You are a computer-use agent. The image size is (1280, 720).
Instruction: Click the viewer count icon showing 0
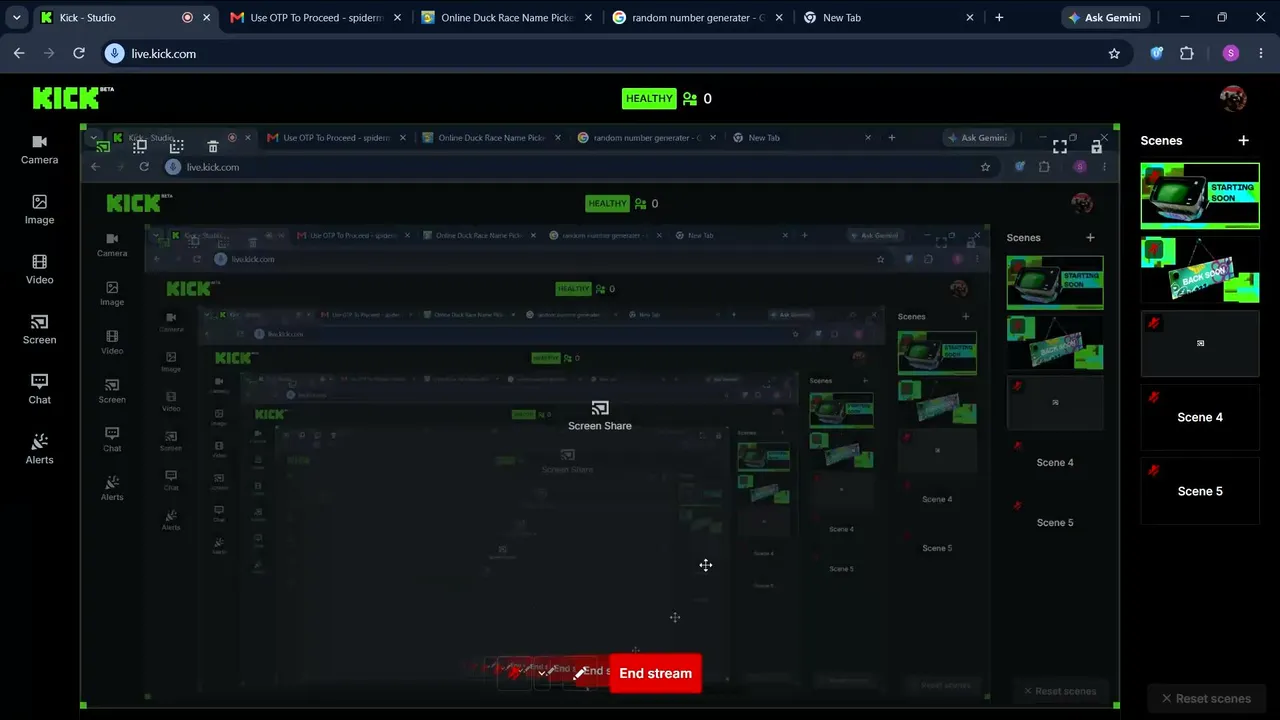tap(690, 99)
